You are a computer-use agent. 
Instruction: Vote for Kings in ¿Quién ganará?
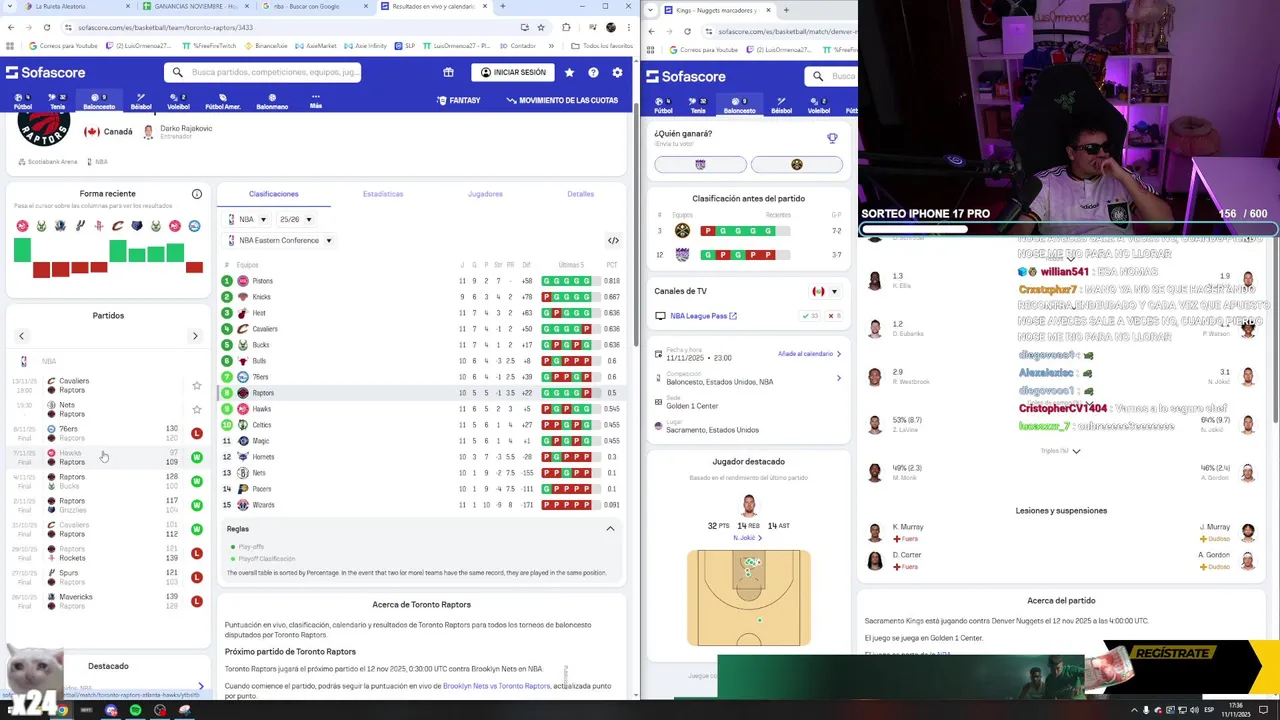pyautogui.click(x=700, y=164)
